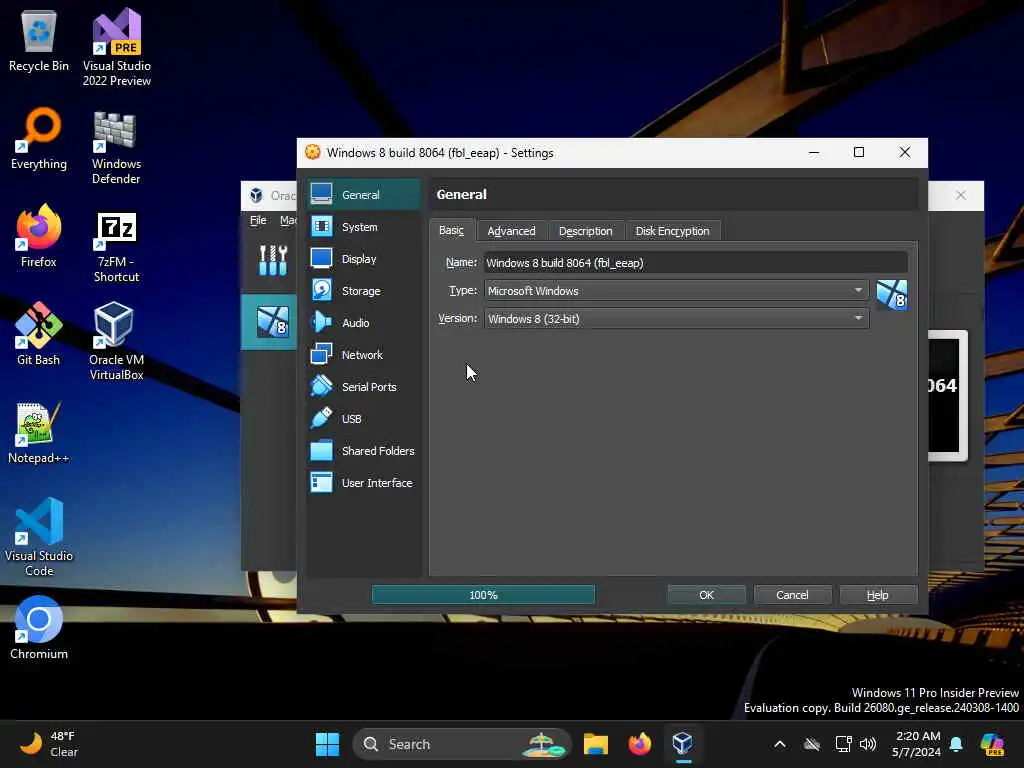Click the Name field of the VM
The height and width of the screenshot is (768, 1024).
tap(696, 263)
